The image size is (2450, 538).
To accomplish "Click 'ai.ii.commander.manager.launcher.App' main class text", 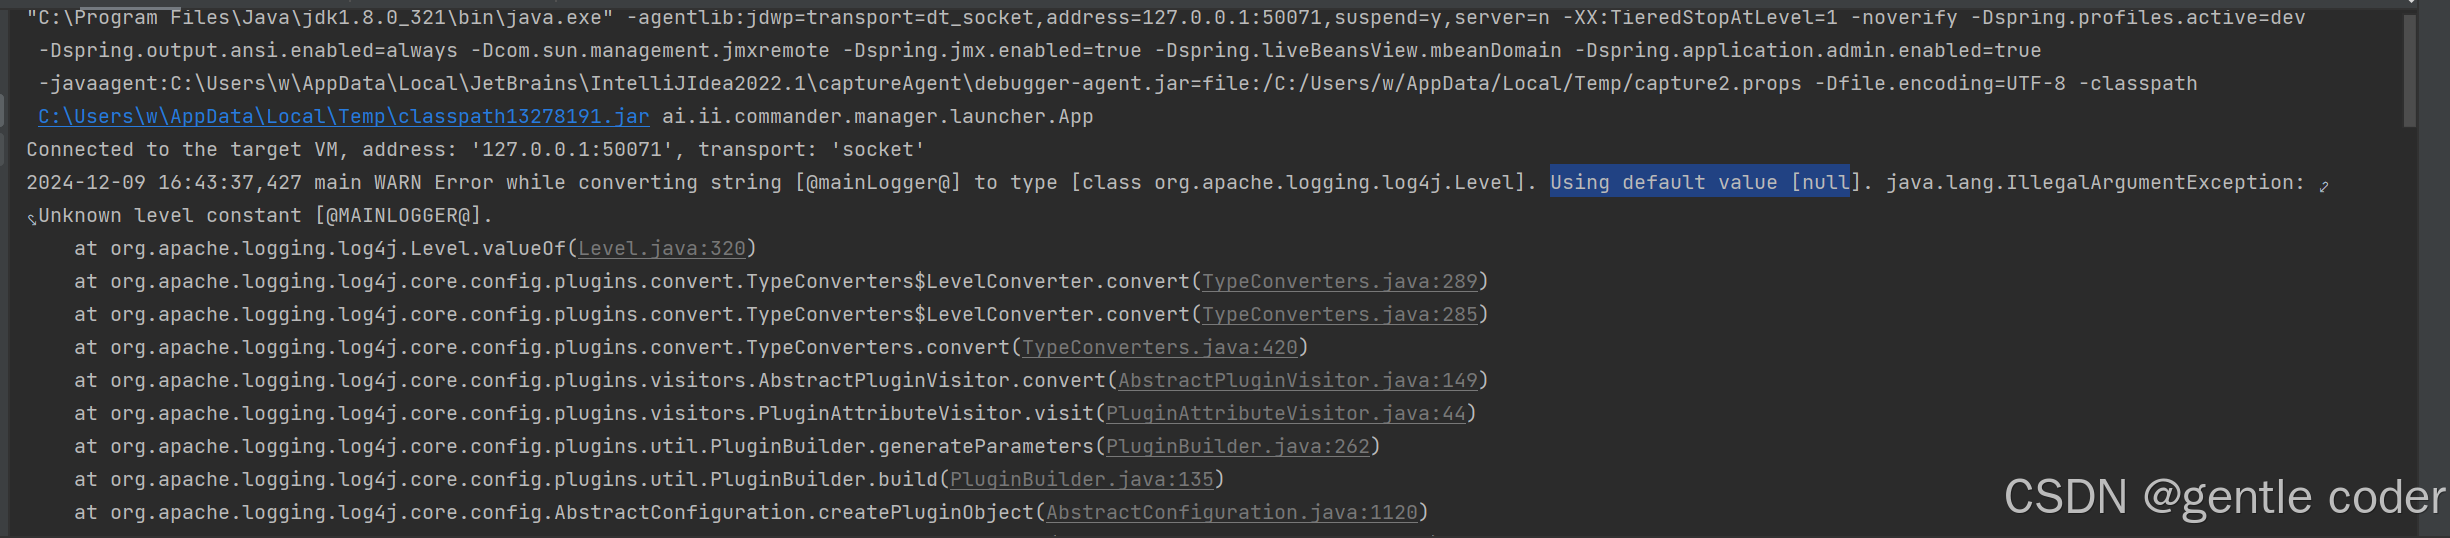I will 878,116.
